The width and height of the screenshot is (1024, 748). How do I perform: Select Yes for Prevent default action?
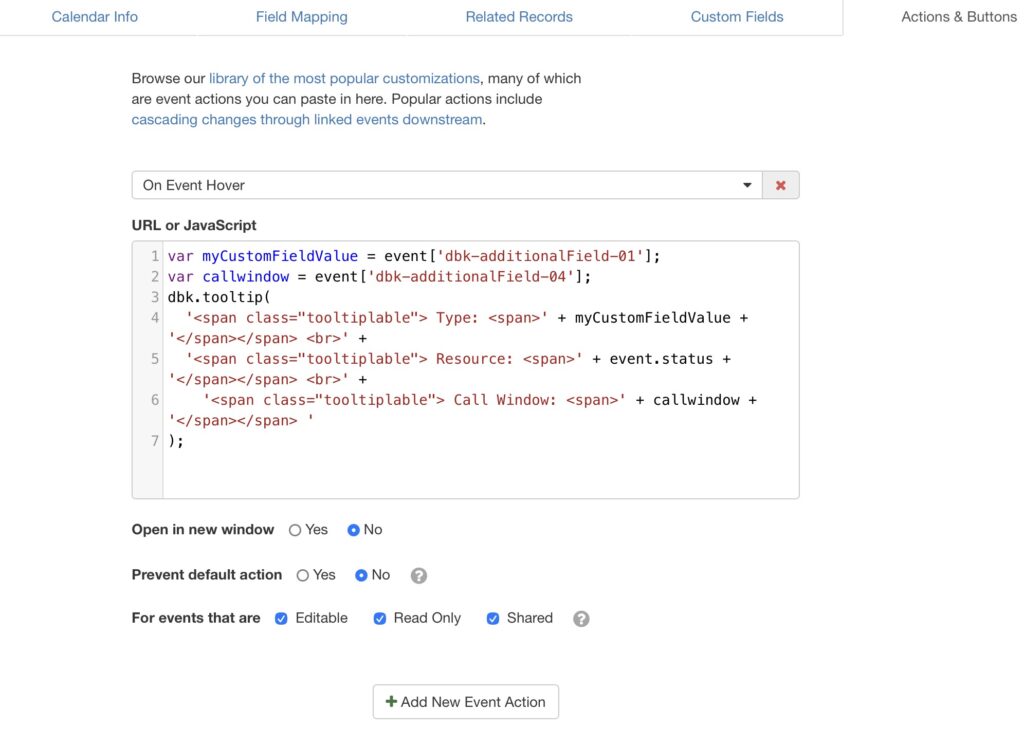point(303,575)
